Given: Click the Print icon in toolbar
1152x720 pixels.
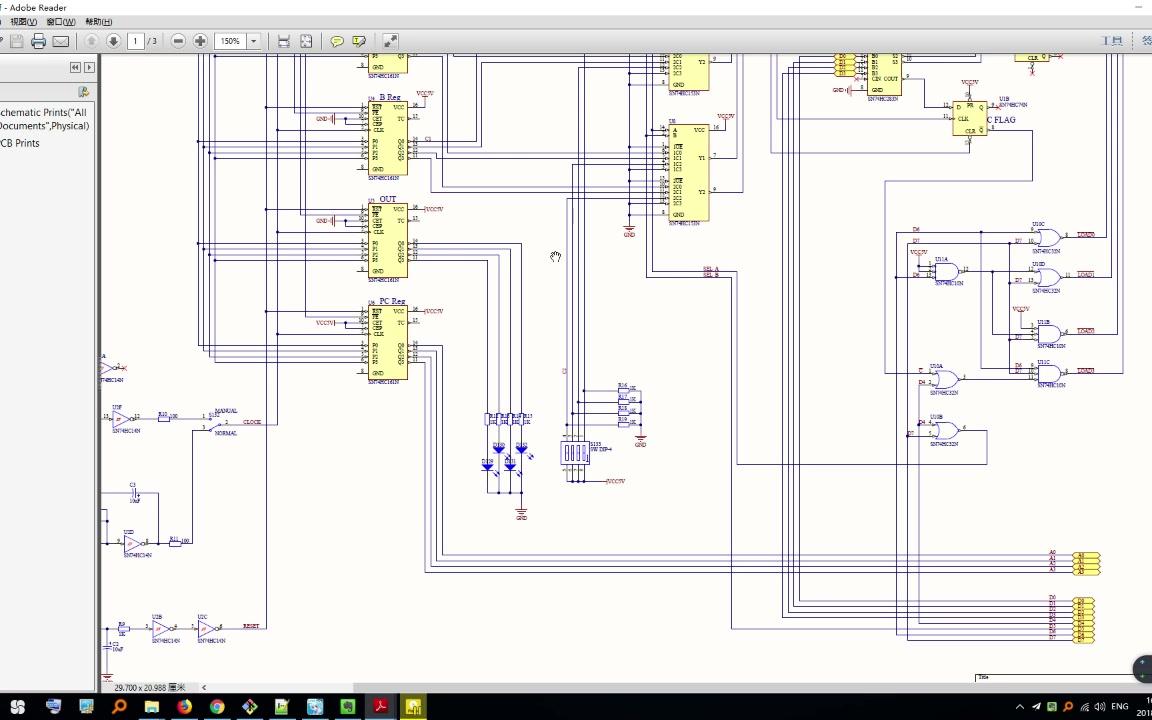Looking at the screenshot, I should point(38,41).
